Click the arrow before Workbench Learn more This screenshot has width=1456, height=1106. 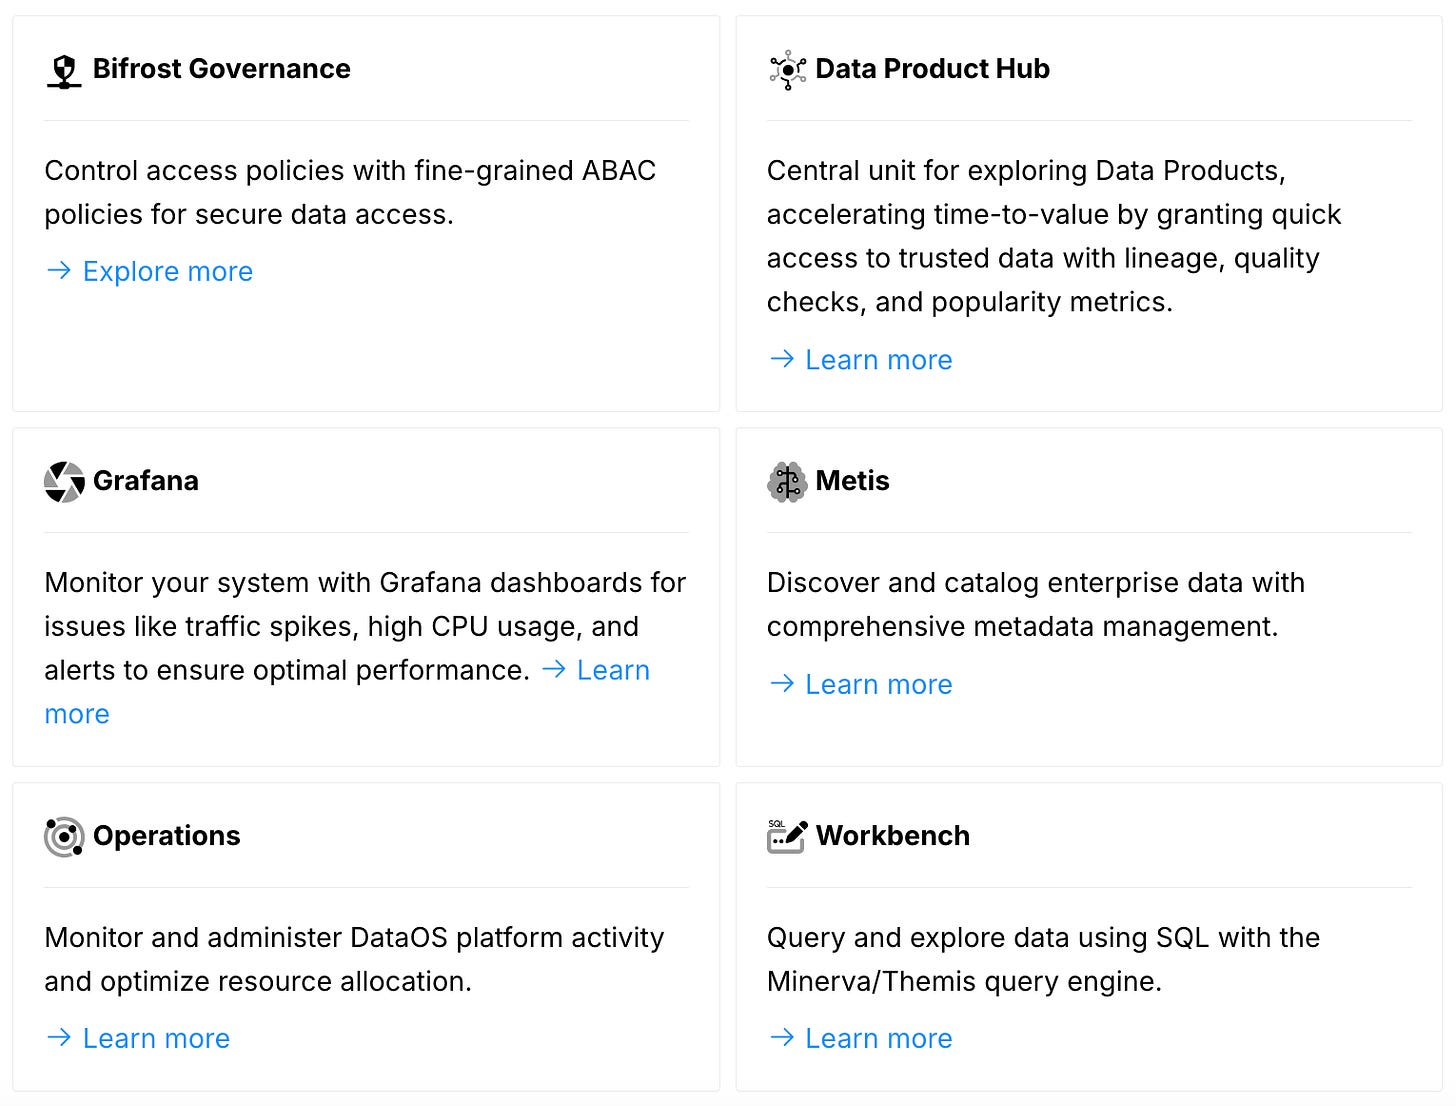click(782, 1037)
